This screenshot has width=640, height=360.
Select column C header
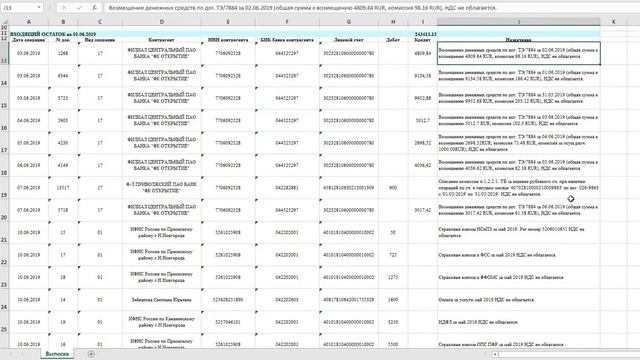coord(100,22)
